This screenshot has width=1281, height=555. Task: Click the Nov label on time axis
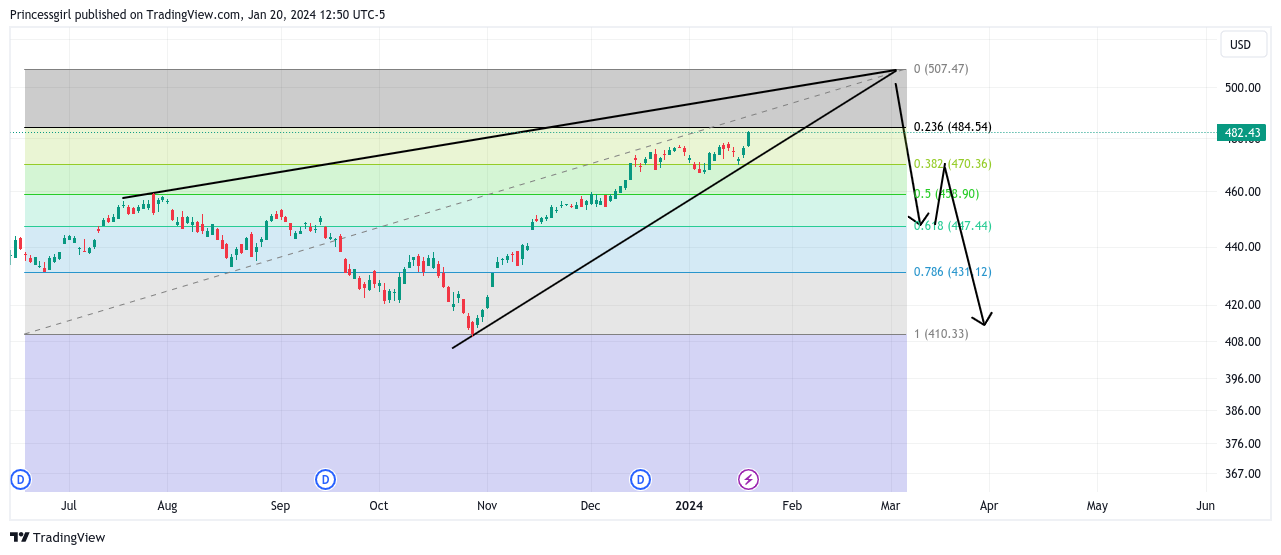[487, 506]
